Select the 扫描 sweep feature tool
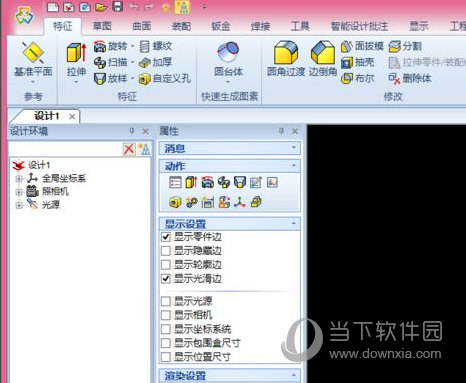Viewport: 466px width, 383px height. coord(110,62)
